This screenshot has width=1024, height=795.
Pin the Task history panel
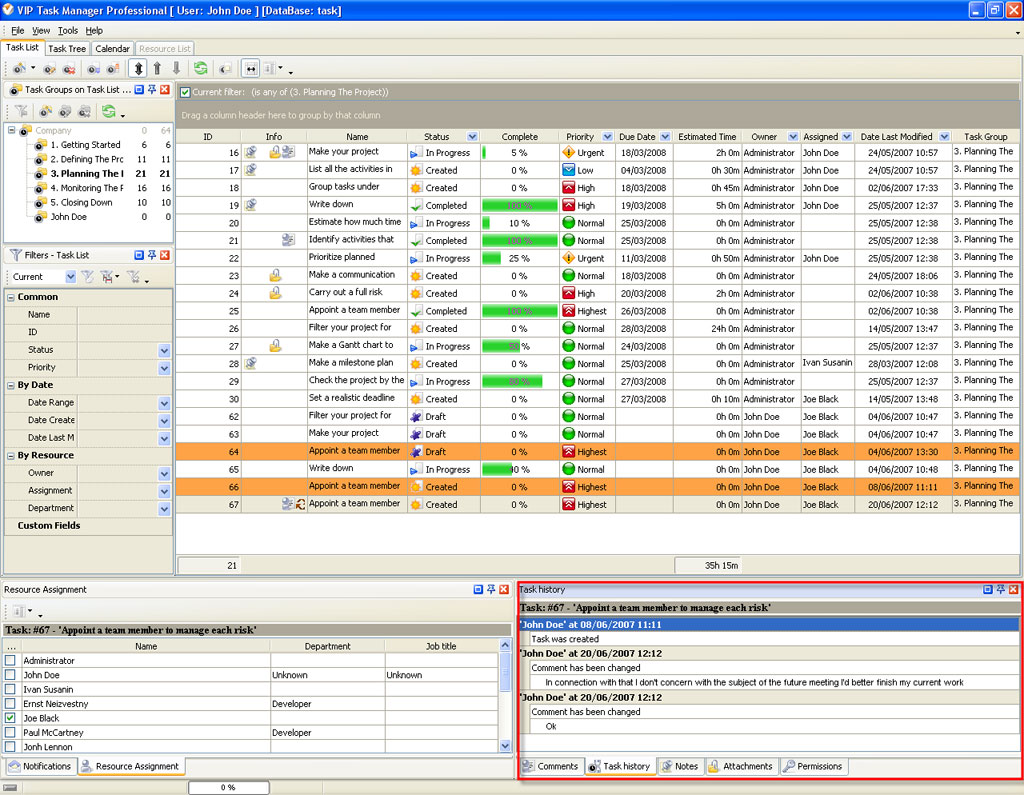pyautogui.click(x=1001, y=590)
